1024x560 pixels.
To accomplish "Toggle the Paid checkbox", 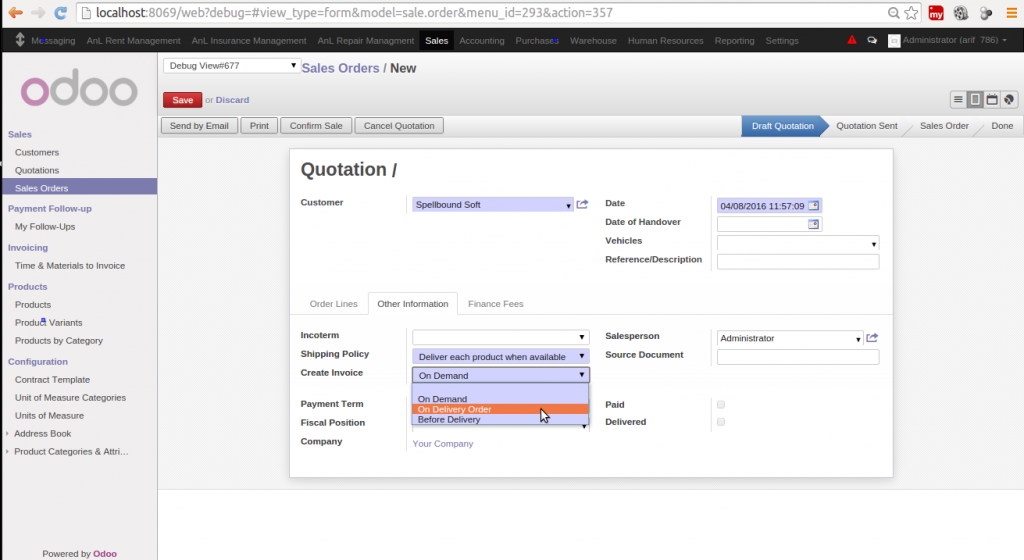I will [x=721, y=405].
